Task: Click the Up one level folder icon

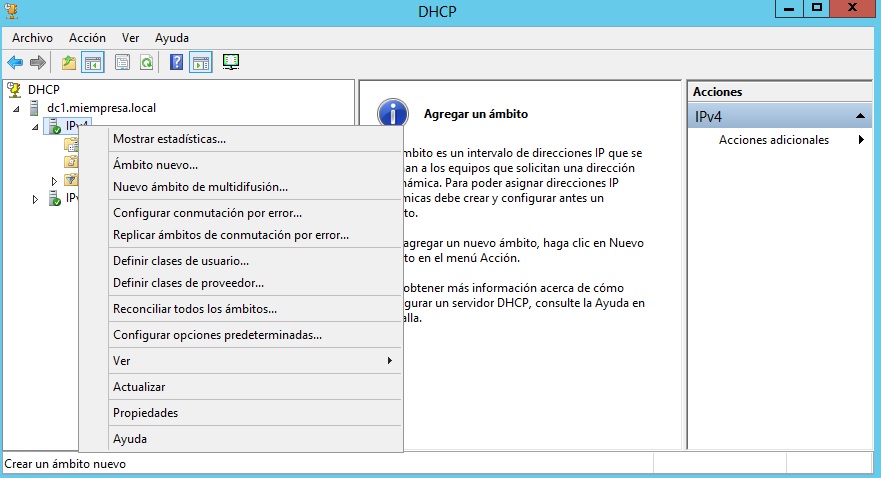Action: point(68,63)
